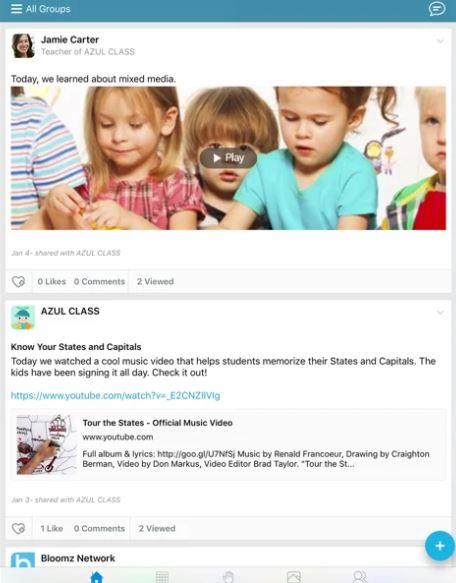456x583 pixels.
Task: Open the AZUL CLASS avatar icon
Action: (23, 318)
